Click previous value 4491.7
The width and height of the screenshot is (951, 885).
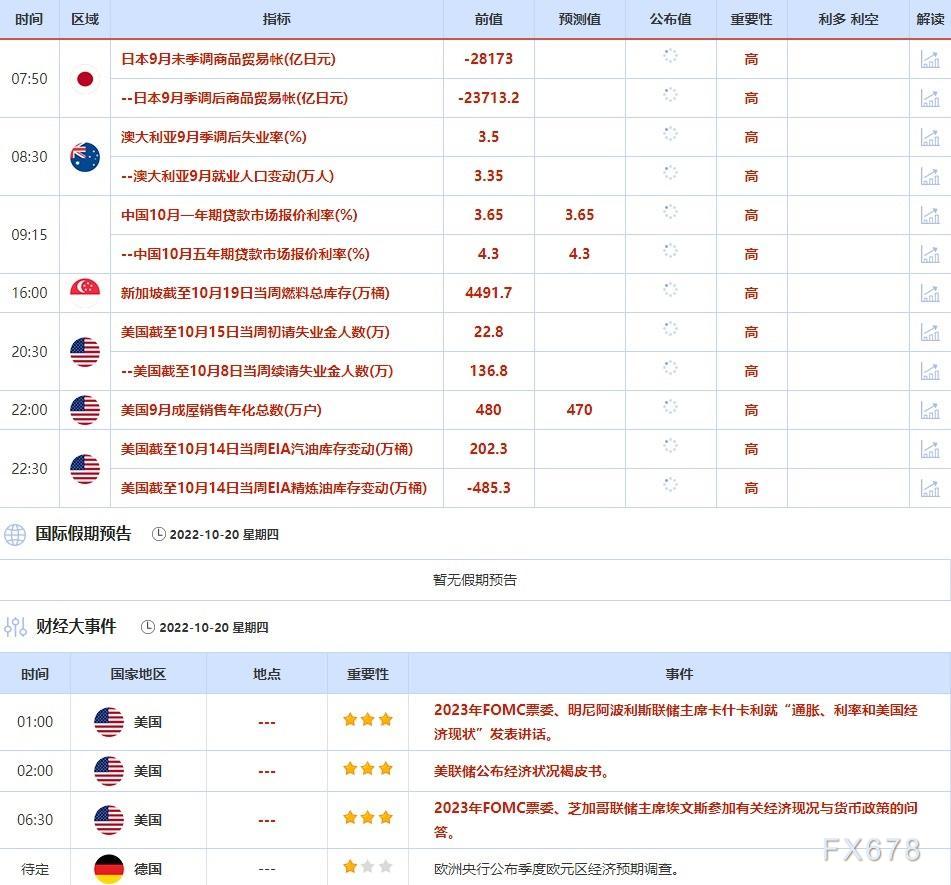[489, 293]
